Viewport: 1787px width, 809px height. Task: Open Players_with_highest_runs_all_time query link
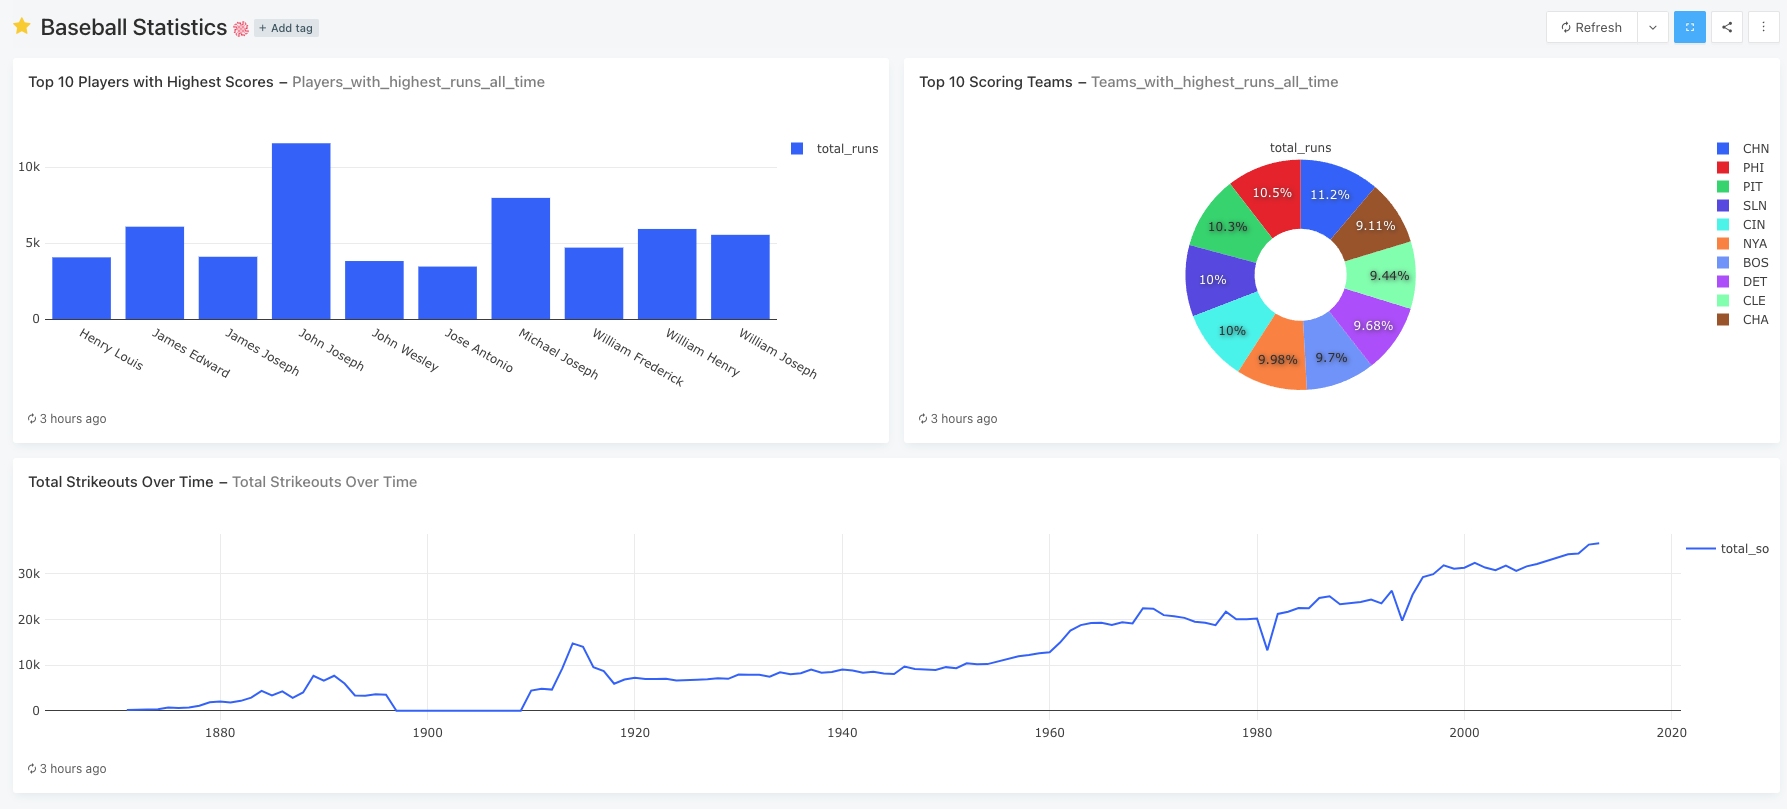[x=418, y=82]
